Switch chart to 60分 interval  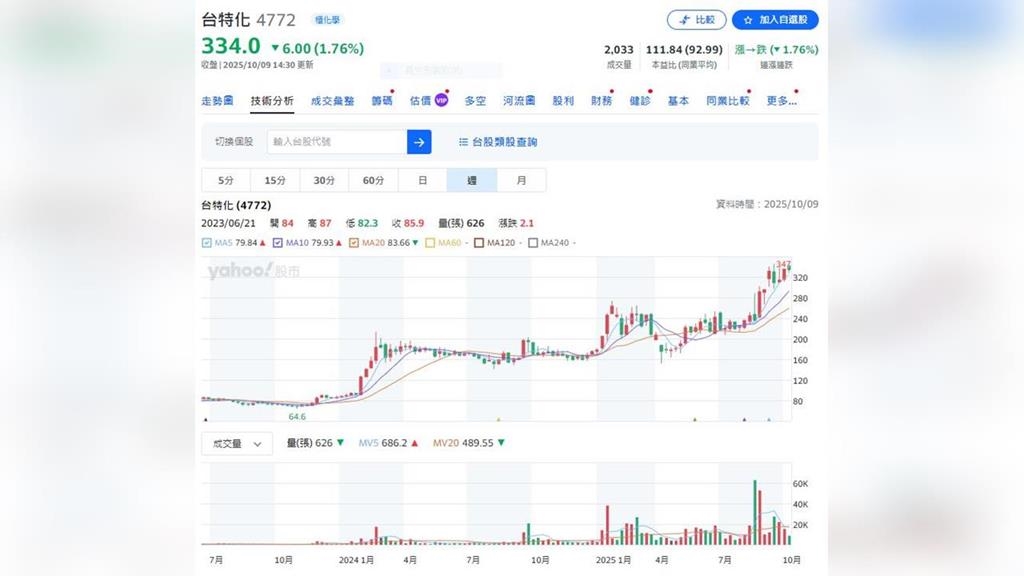(x=373, y=180)
